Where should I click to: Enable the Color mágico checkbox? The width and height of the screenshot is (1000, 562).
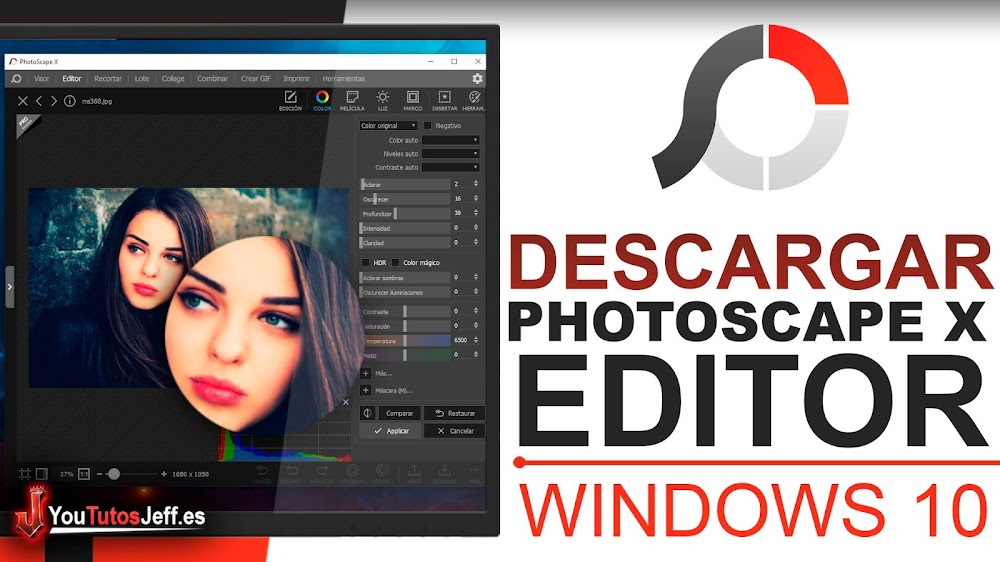pos(395,262)
